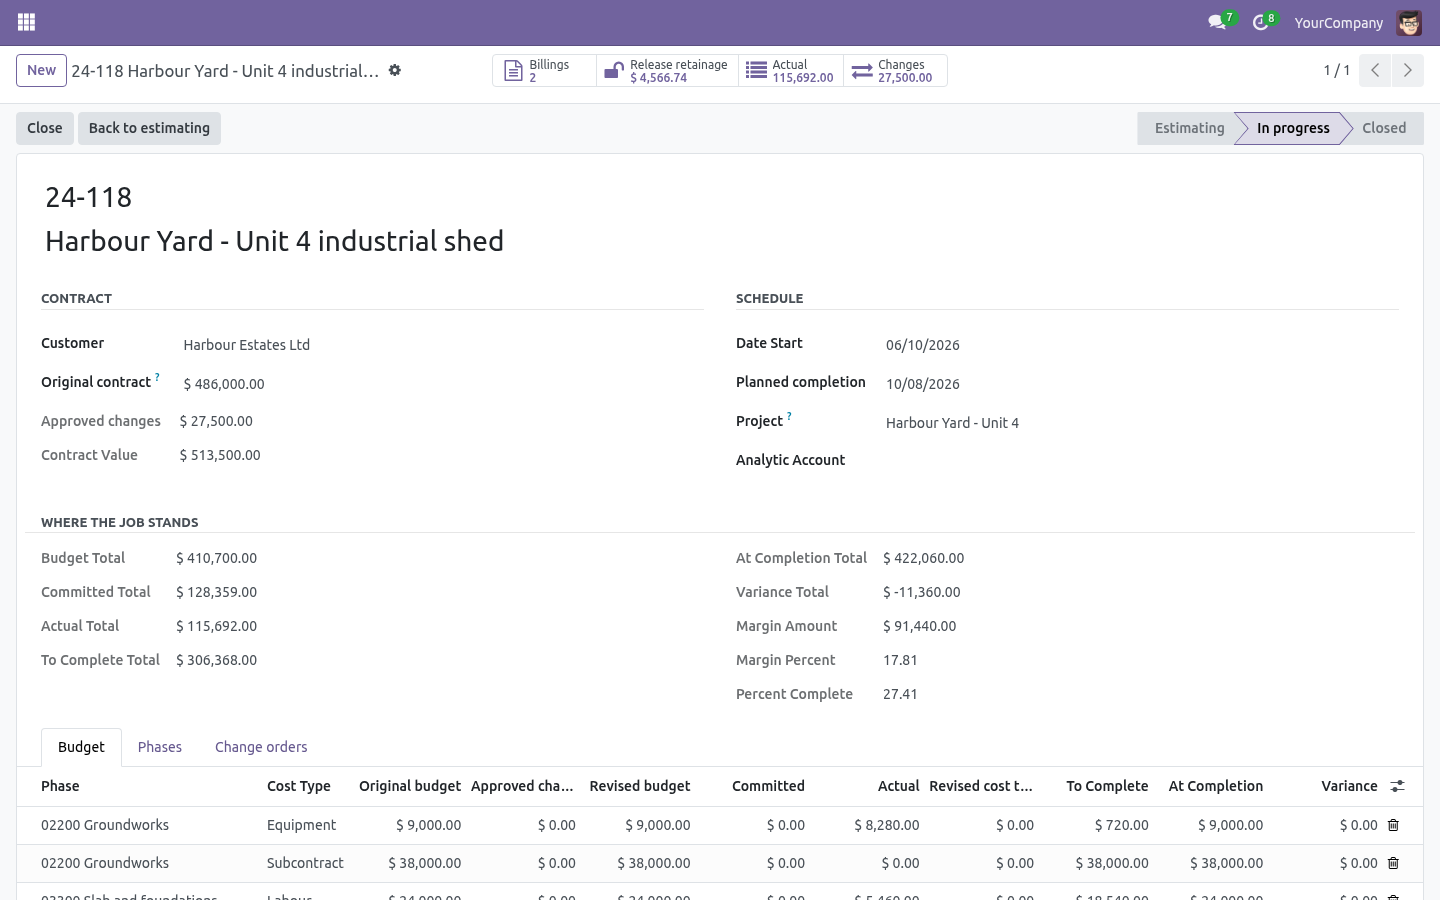Open the gear actions menu

(x=395, y=70)
